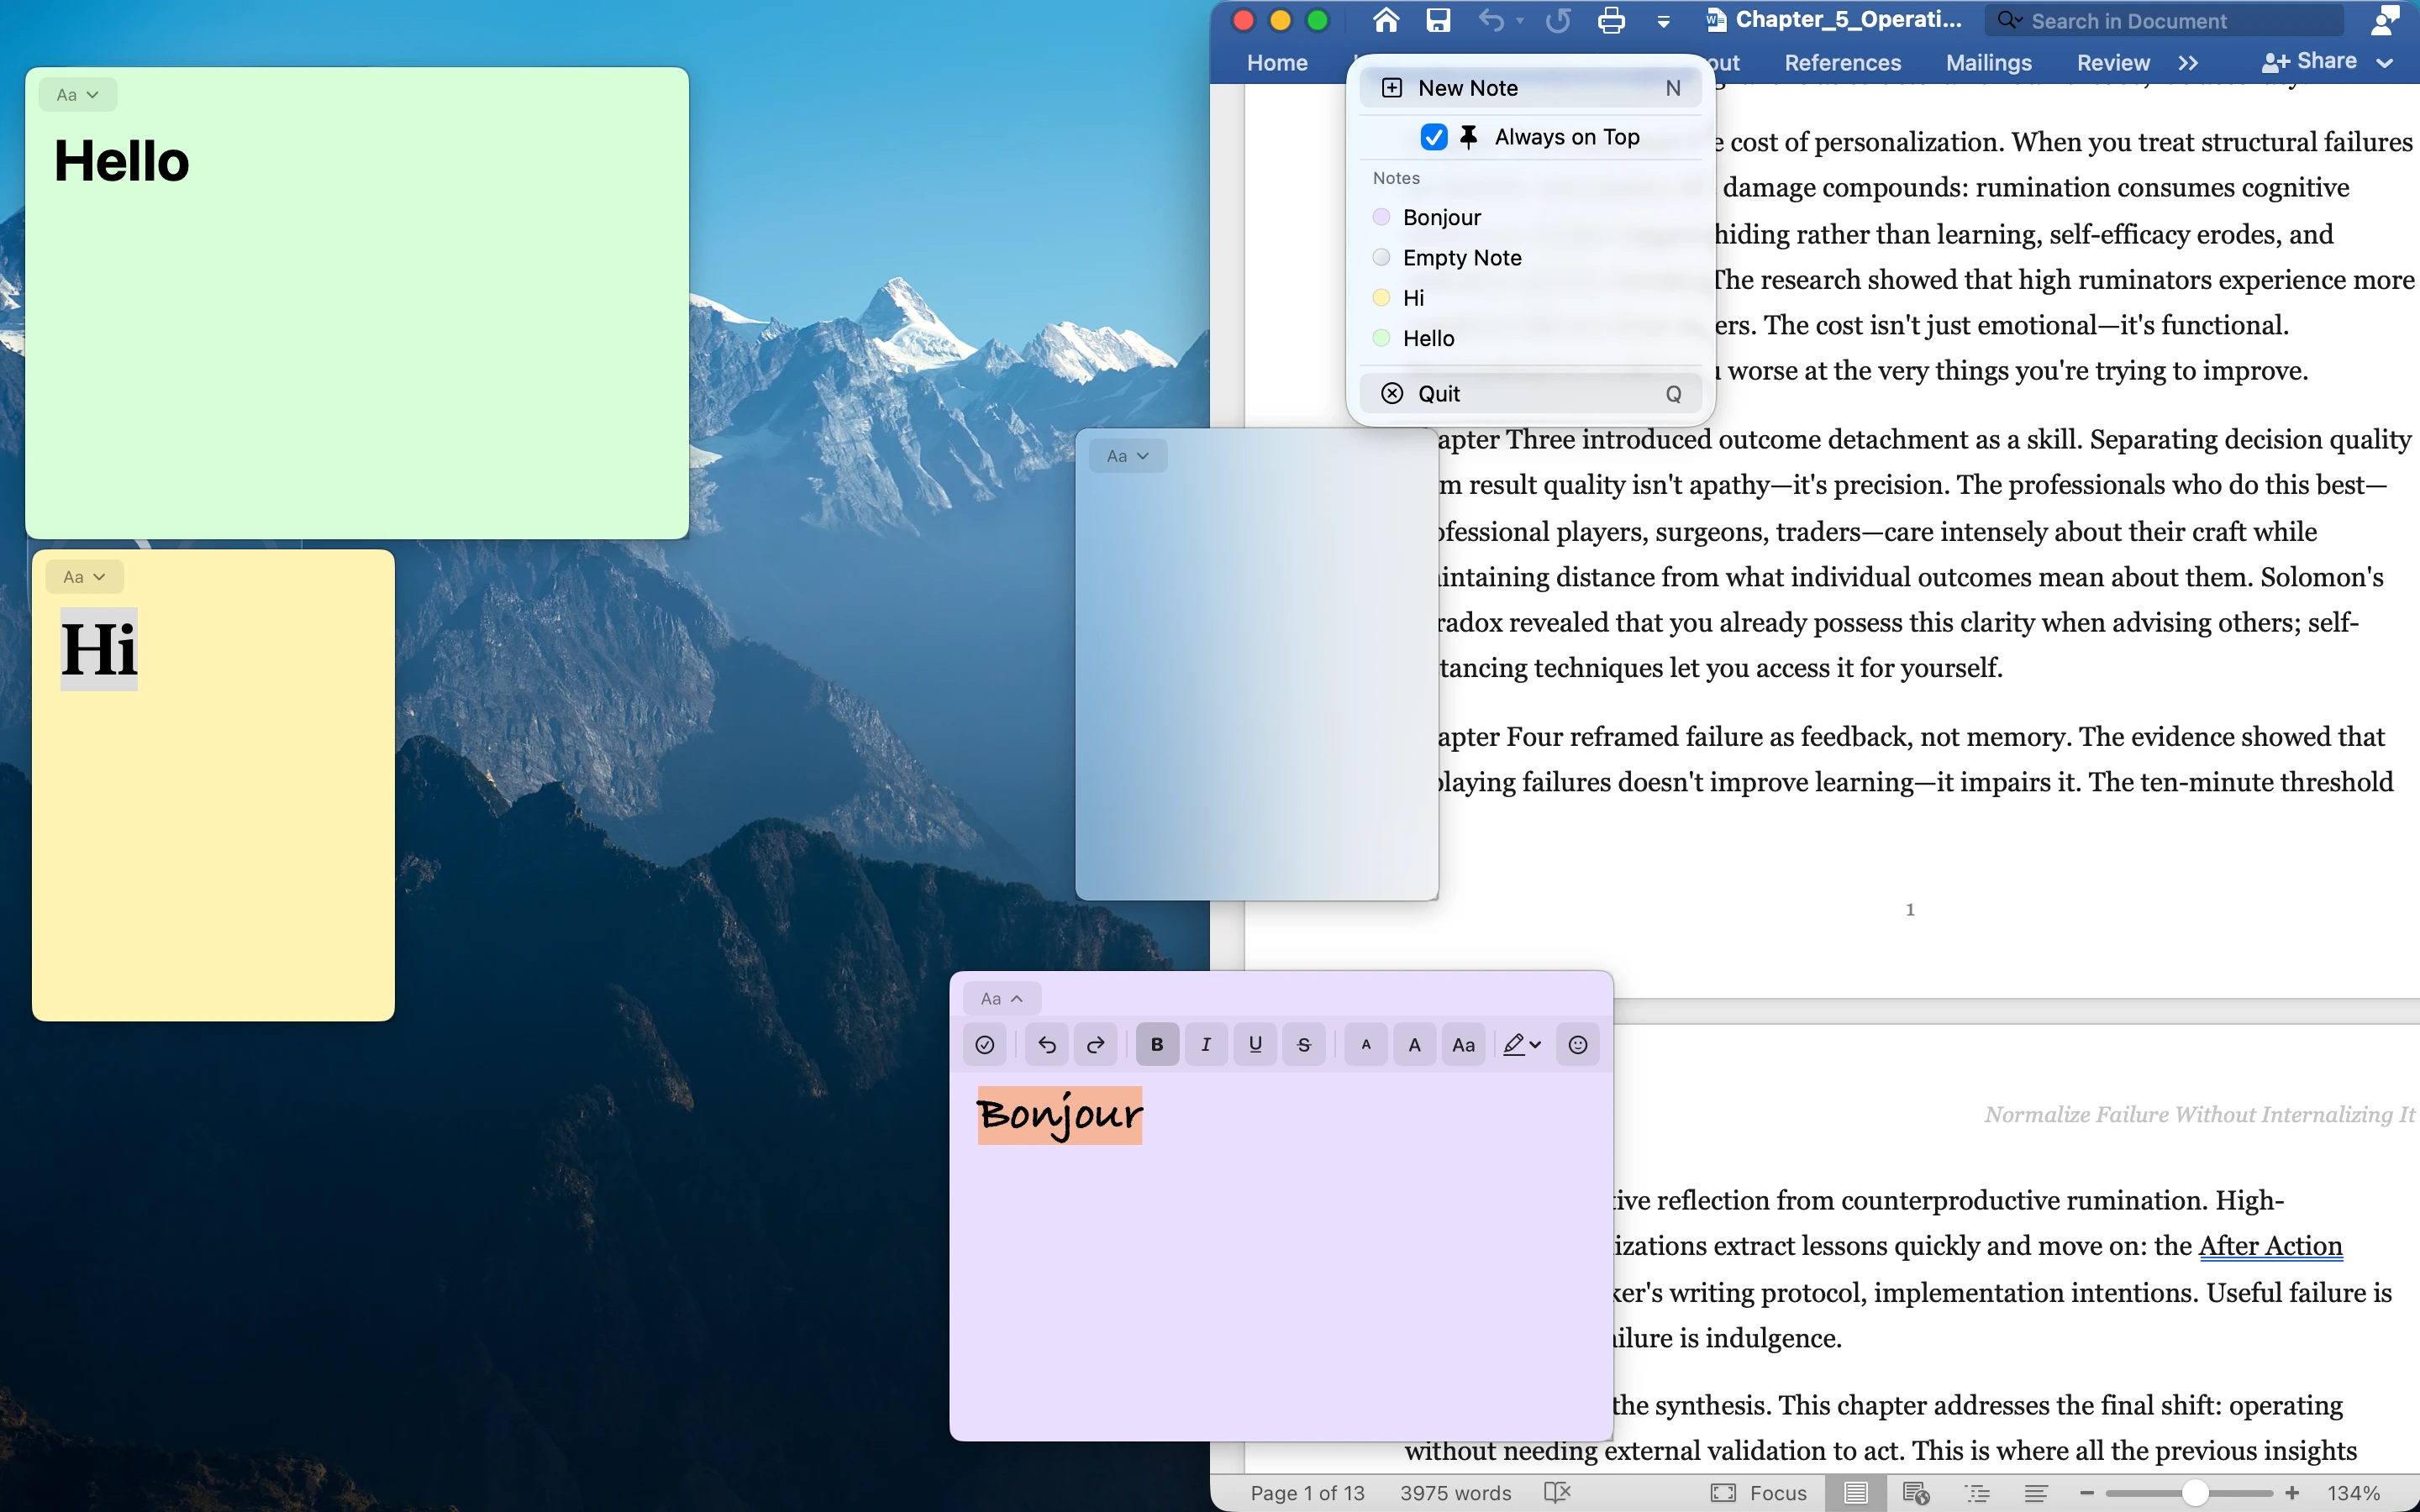This screenshot has width=2420, height=1512.
Task: Collapse the Aa formatting menu on Bonjour note
Action: tap(1000, 997)
